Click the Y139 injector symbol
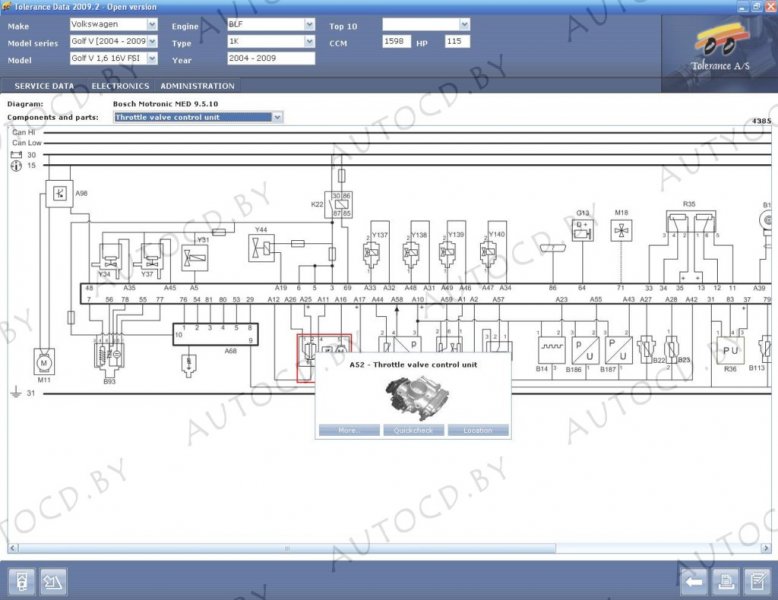Viewport: 778px width, 600px height. [447, 253]
